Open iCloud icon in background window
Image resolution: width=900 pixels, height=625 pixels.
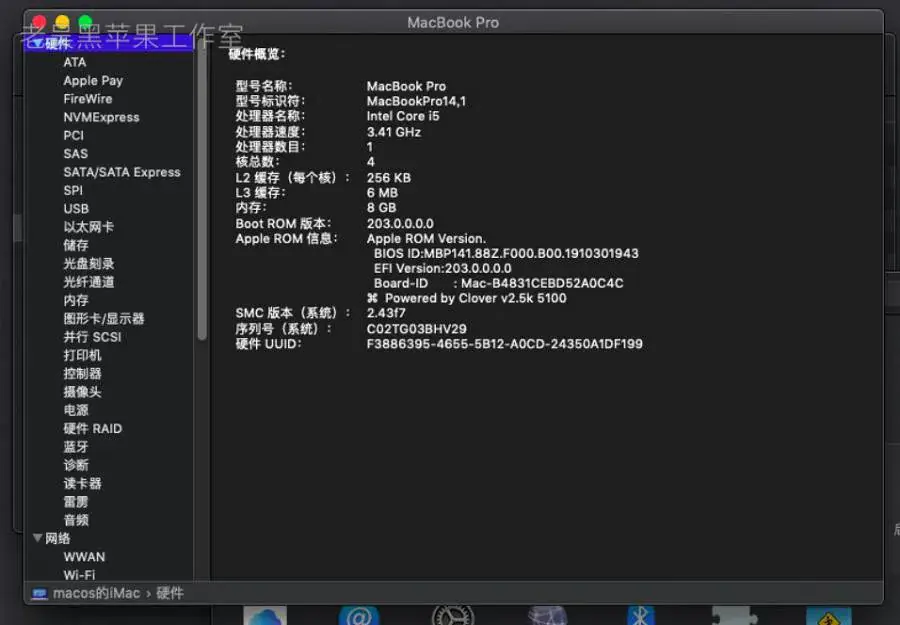click(x=265, y=615)
